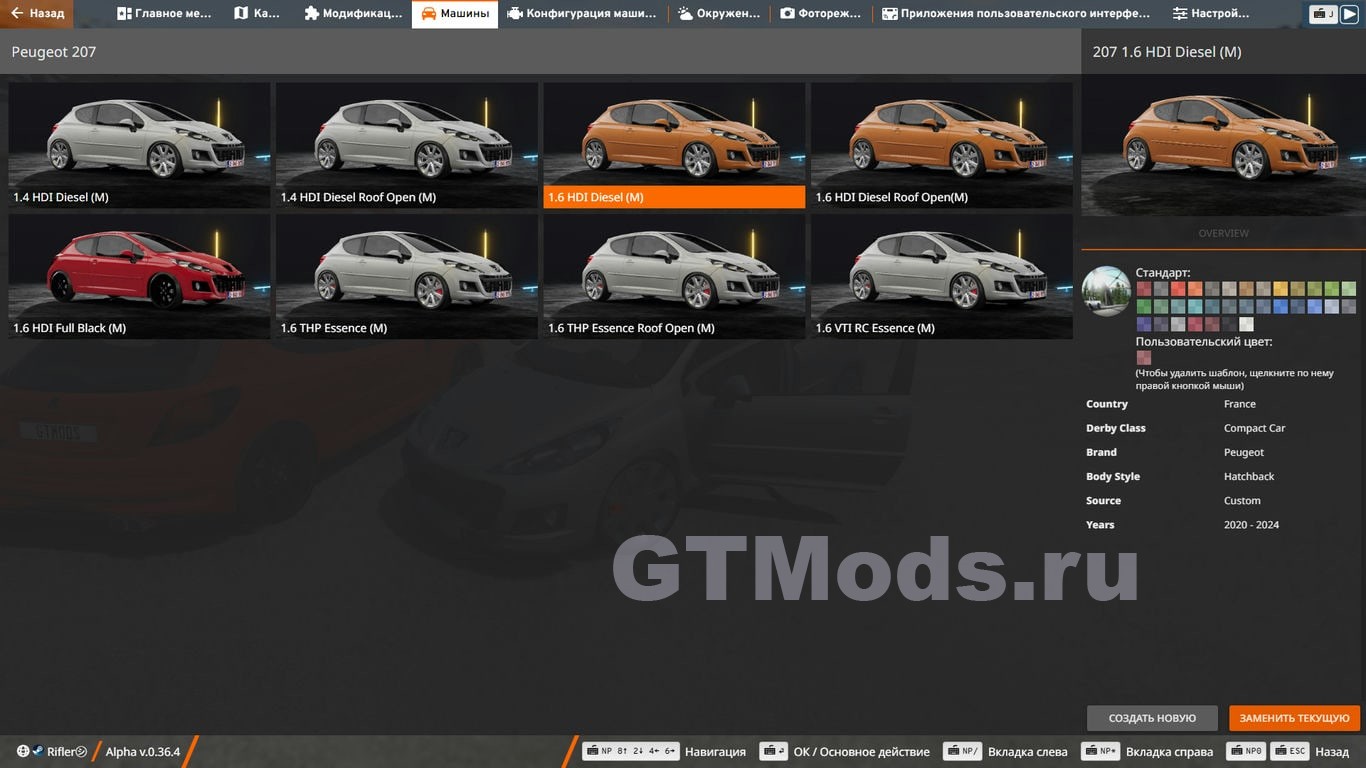The height and width of the screenshot is (768, 1366).
Task: Apply the swatch under Пользовательский цвет
Action: point(1144,357)
